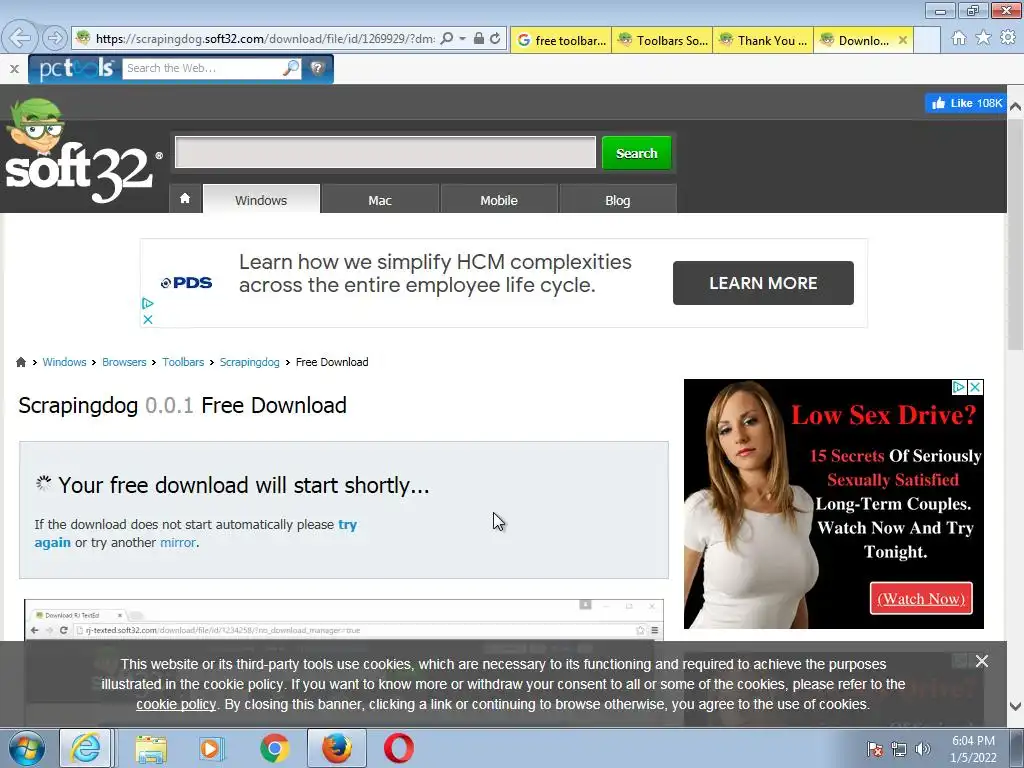Viewport: 1024px width, 768px height.
Task: Open the Windows breadcrumb link
Action: tap(64, 362)
